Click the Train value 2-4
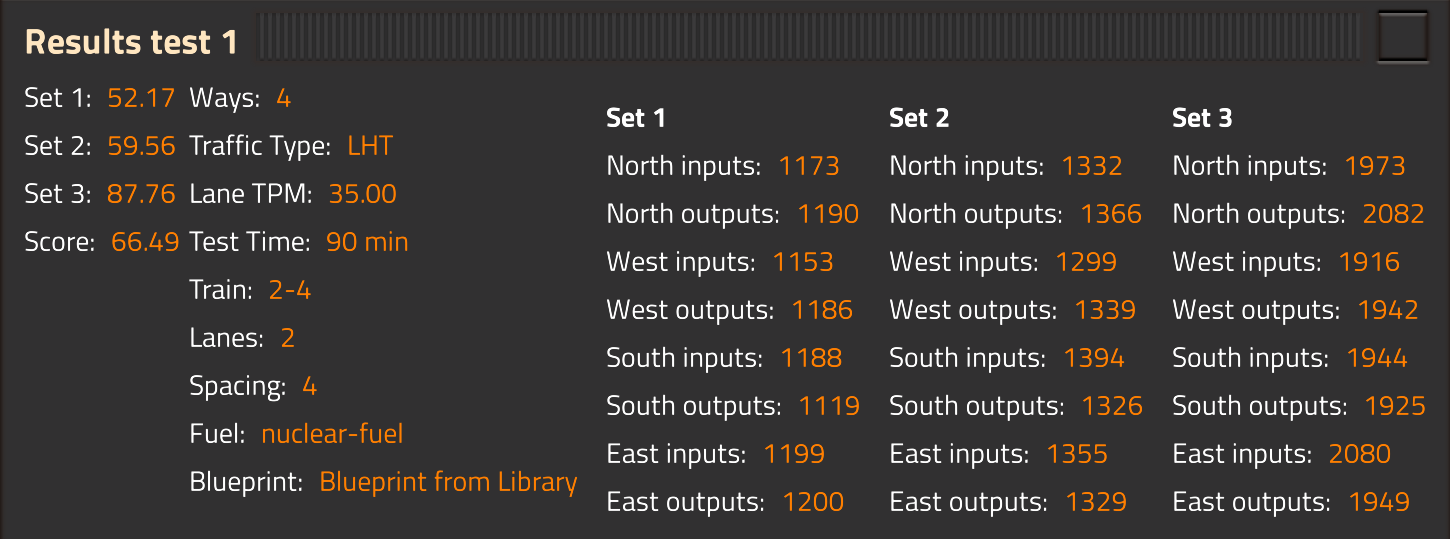Image resolution: width=1450 pixels, height=539 pixels. [x=290, y=290]
